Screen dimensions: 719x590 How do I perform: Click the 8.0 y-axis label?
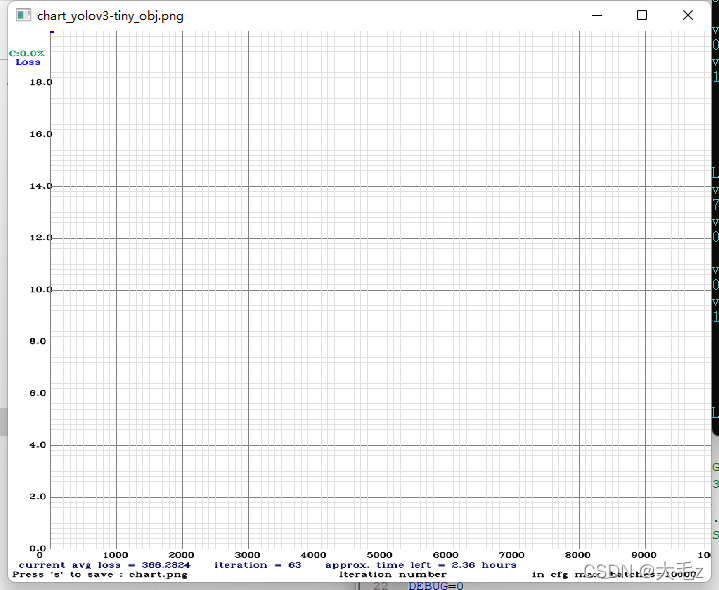[x=38, y=341]
